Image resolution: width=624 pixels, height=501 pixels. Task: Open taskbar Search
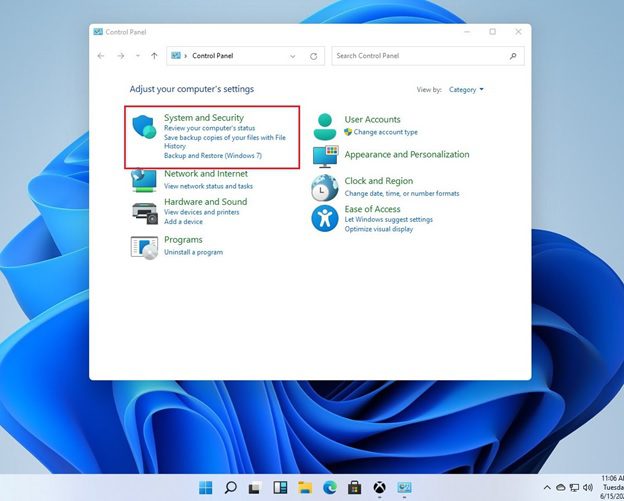pos(230,487)
